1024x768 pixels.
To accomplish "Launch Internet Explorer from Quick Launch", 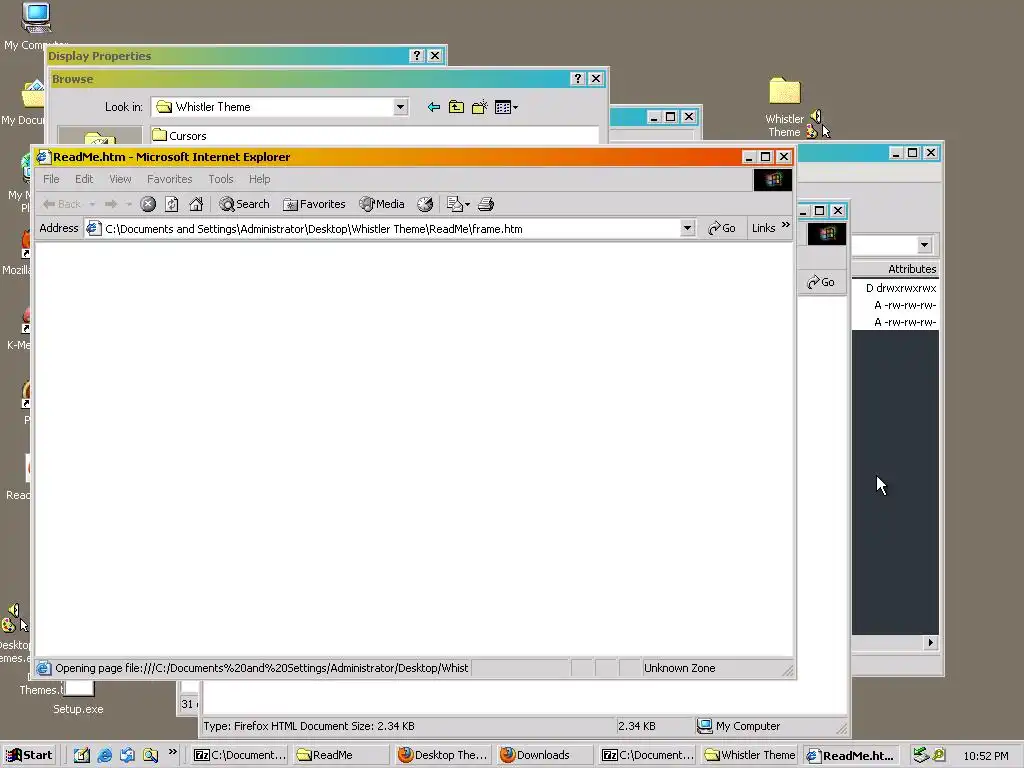I will pyautogui.click(x=104, y=756).
